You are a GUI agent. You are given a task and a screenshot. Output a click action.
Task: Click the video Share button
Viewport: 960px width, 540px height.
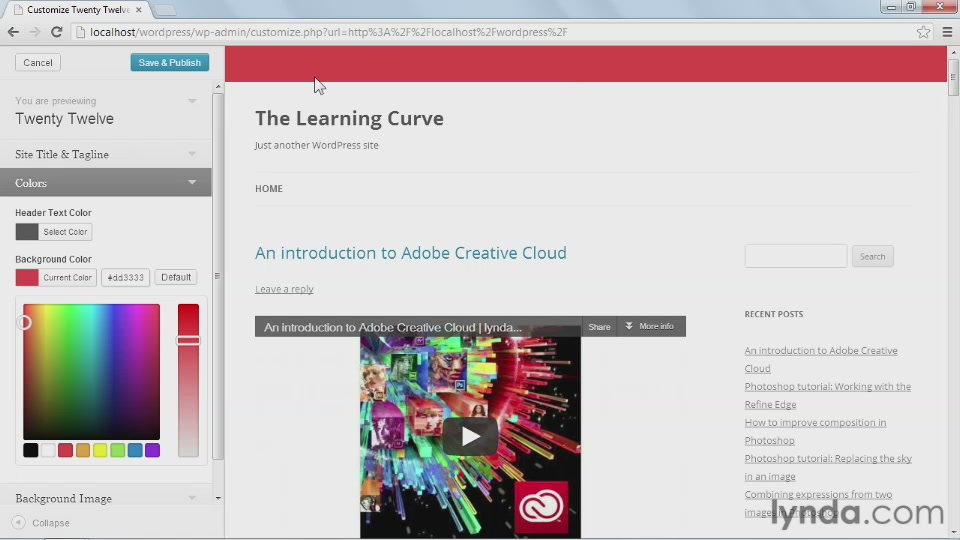coord(599,326)
